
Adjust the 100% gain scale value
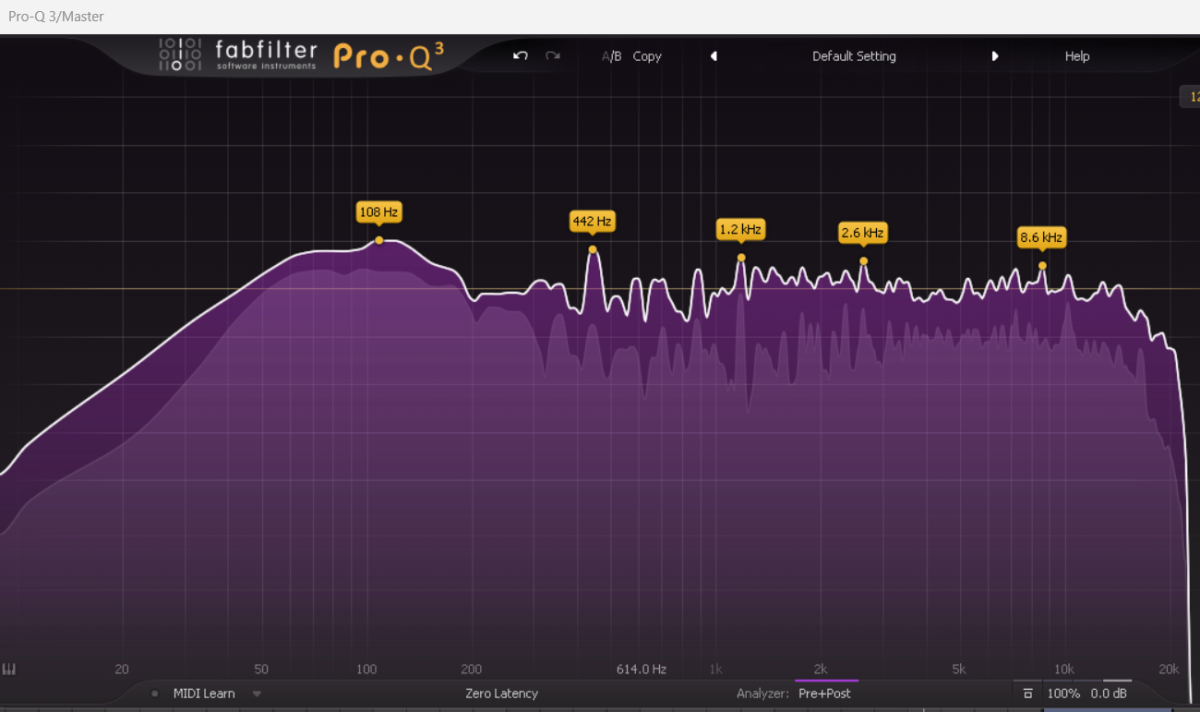[x=1063, y=693]
